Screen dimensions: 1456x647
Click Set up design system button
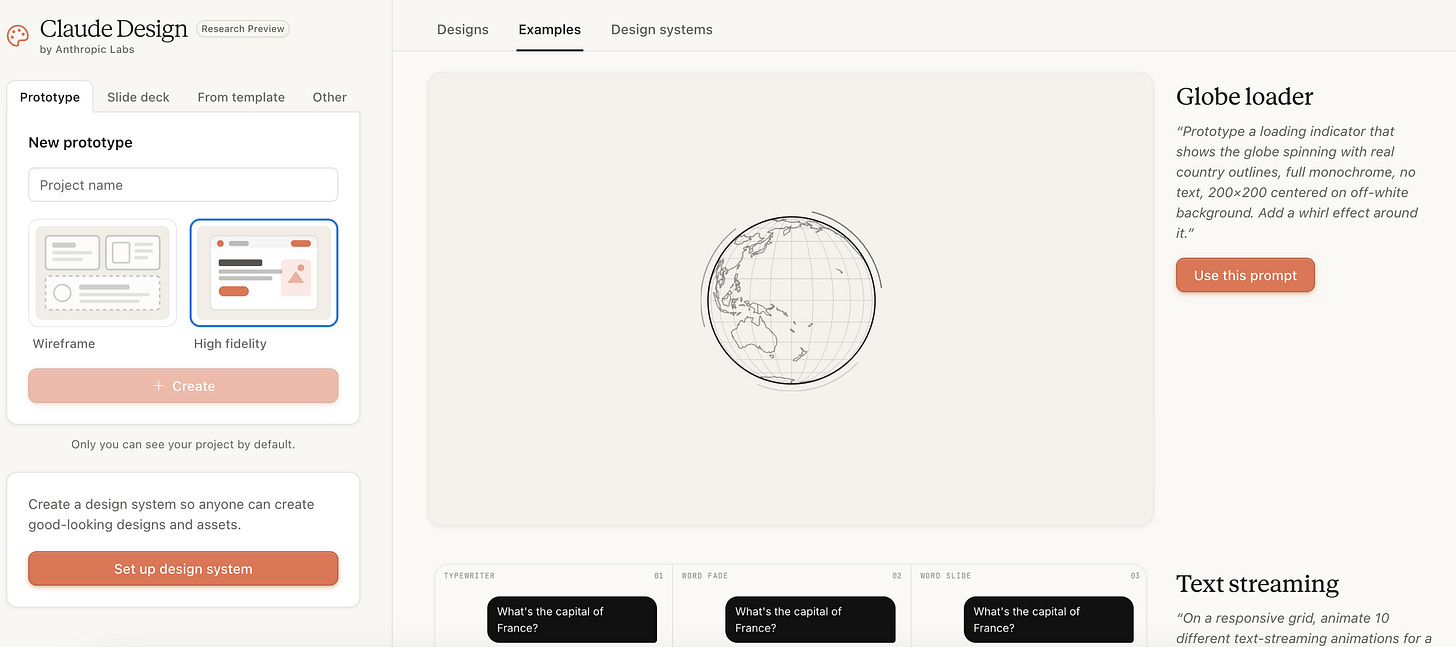tap(183, 569)
